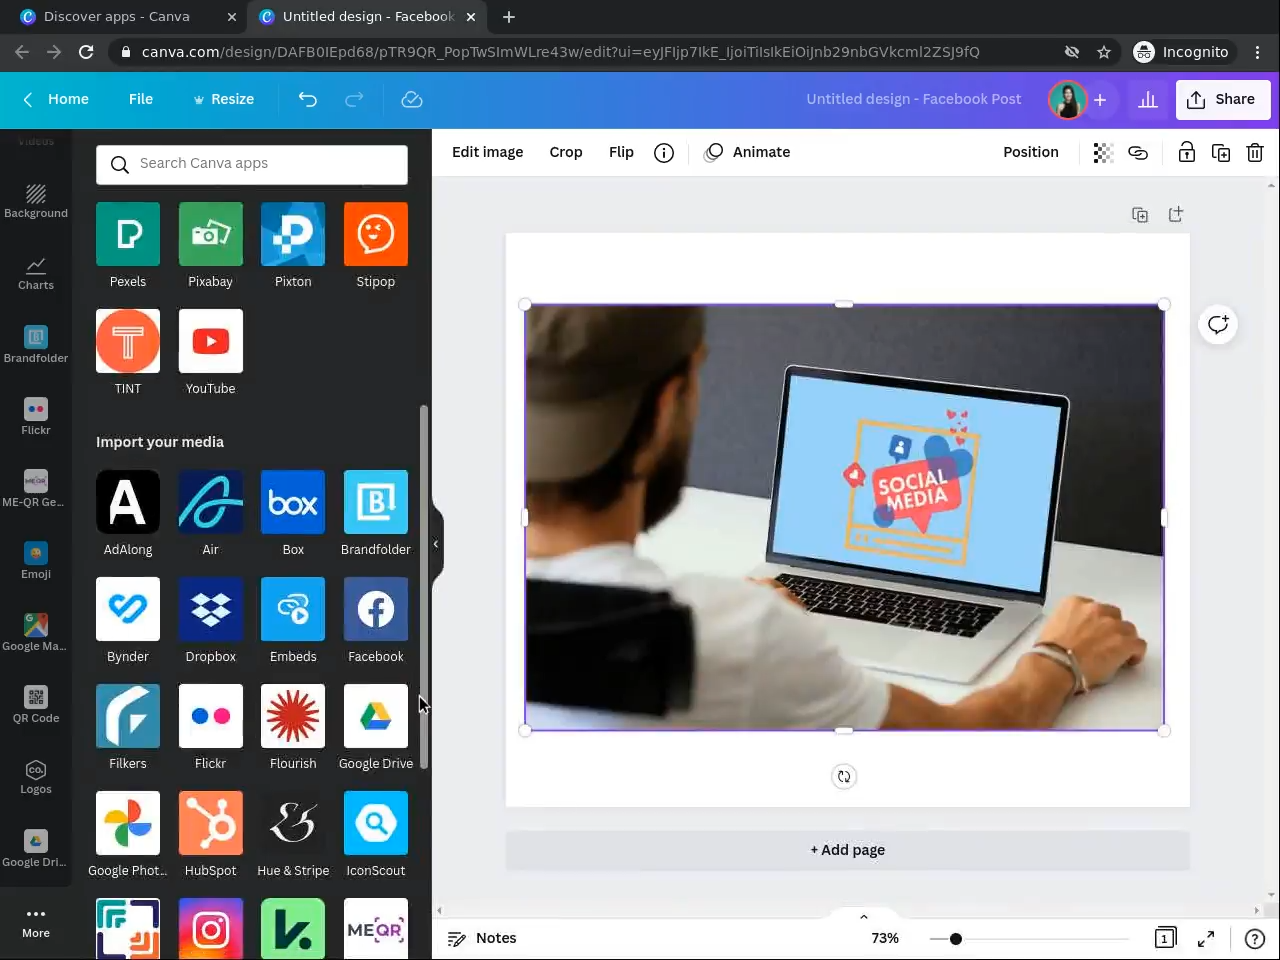
Task: Delete the selected image
Action: point(1255,152)
